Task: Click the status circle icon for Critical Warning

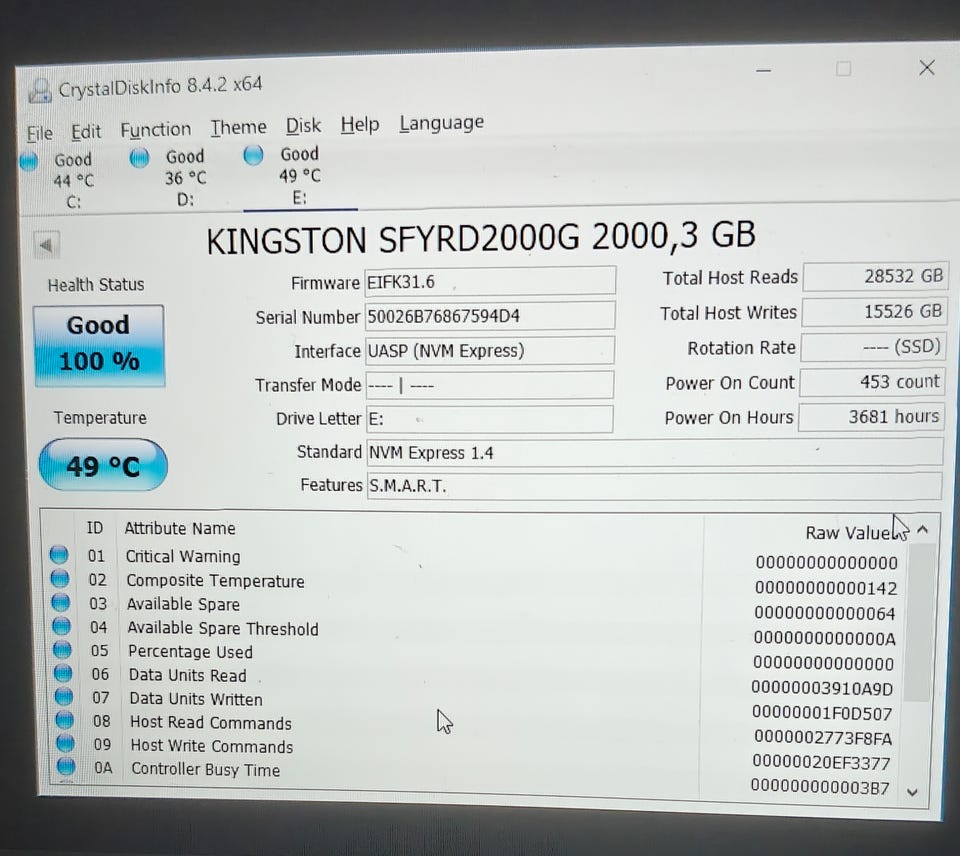Action: point(59,555)
